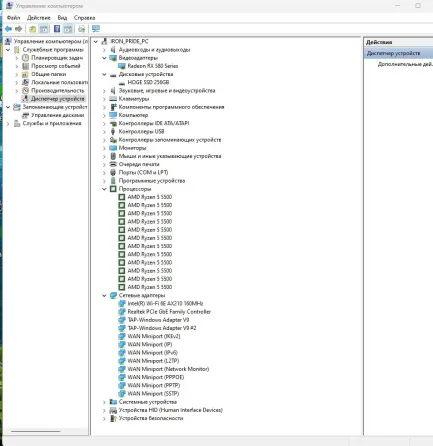Image resolution: width=433 pixels, height=446 pixels.
Task: Click the left pane horizontal scrollbar
Action: coord(36,431)
